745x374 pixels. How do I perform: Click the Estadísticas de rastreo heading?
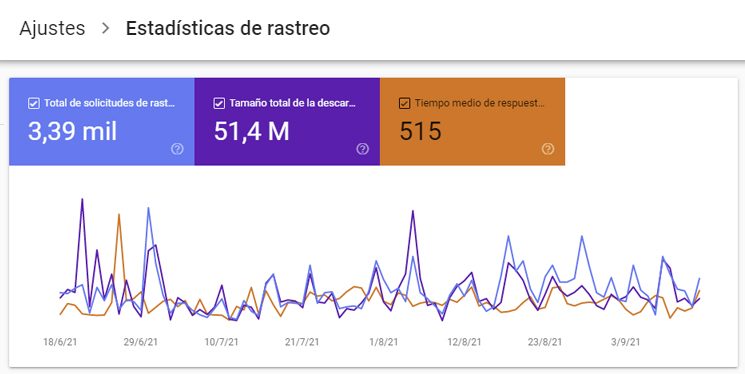coord(228,28)
